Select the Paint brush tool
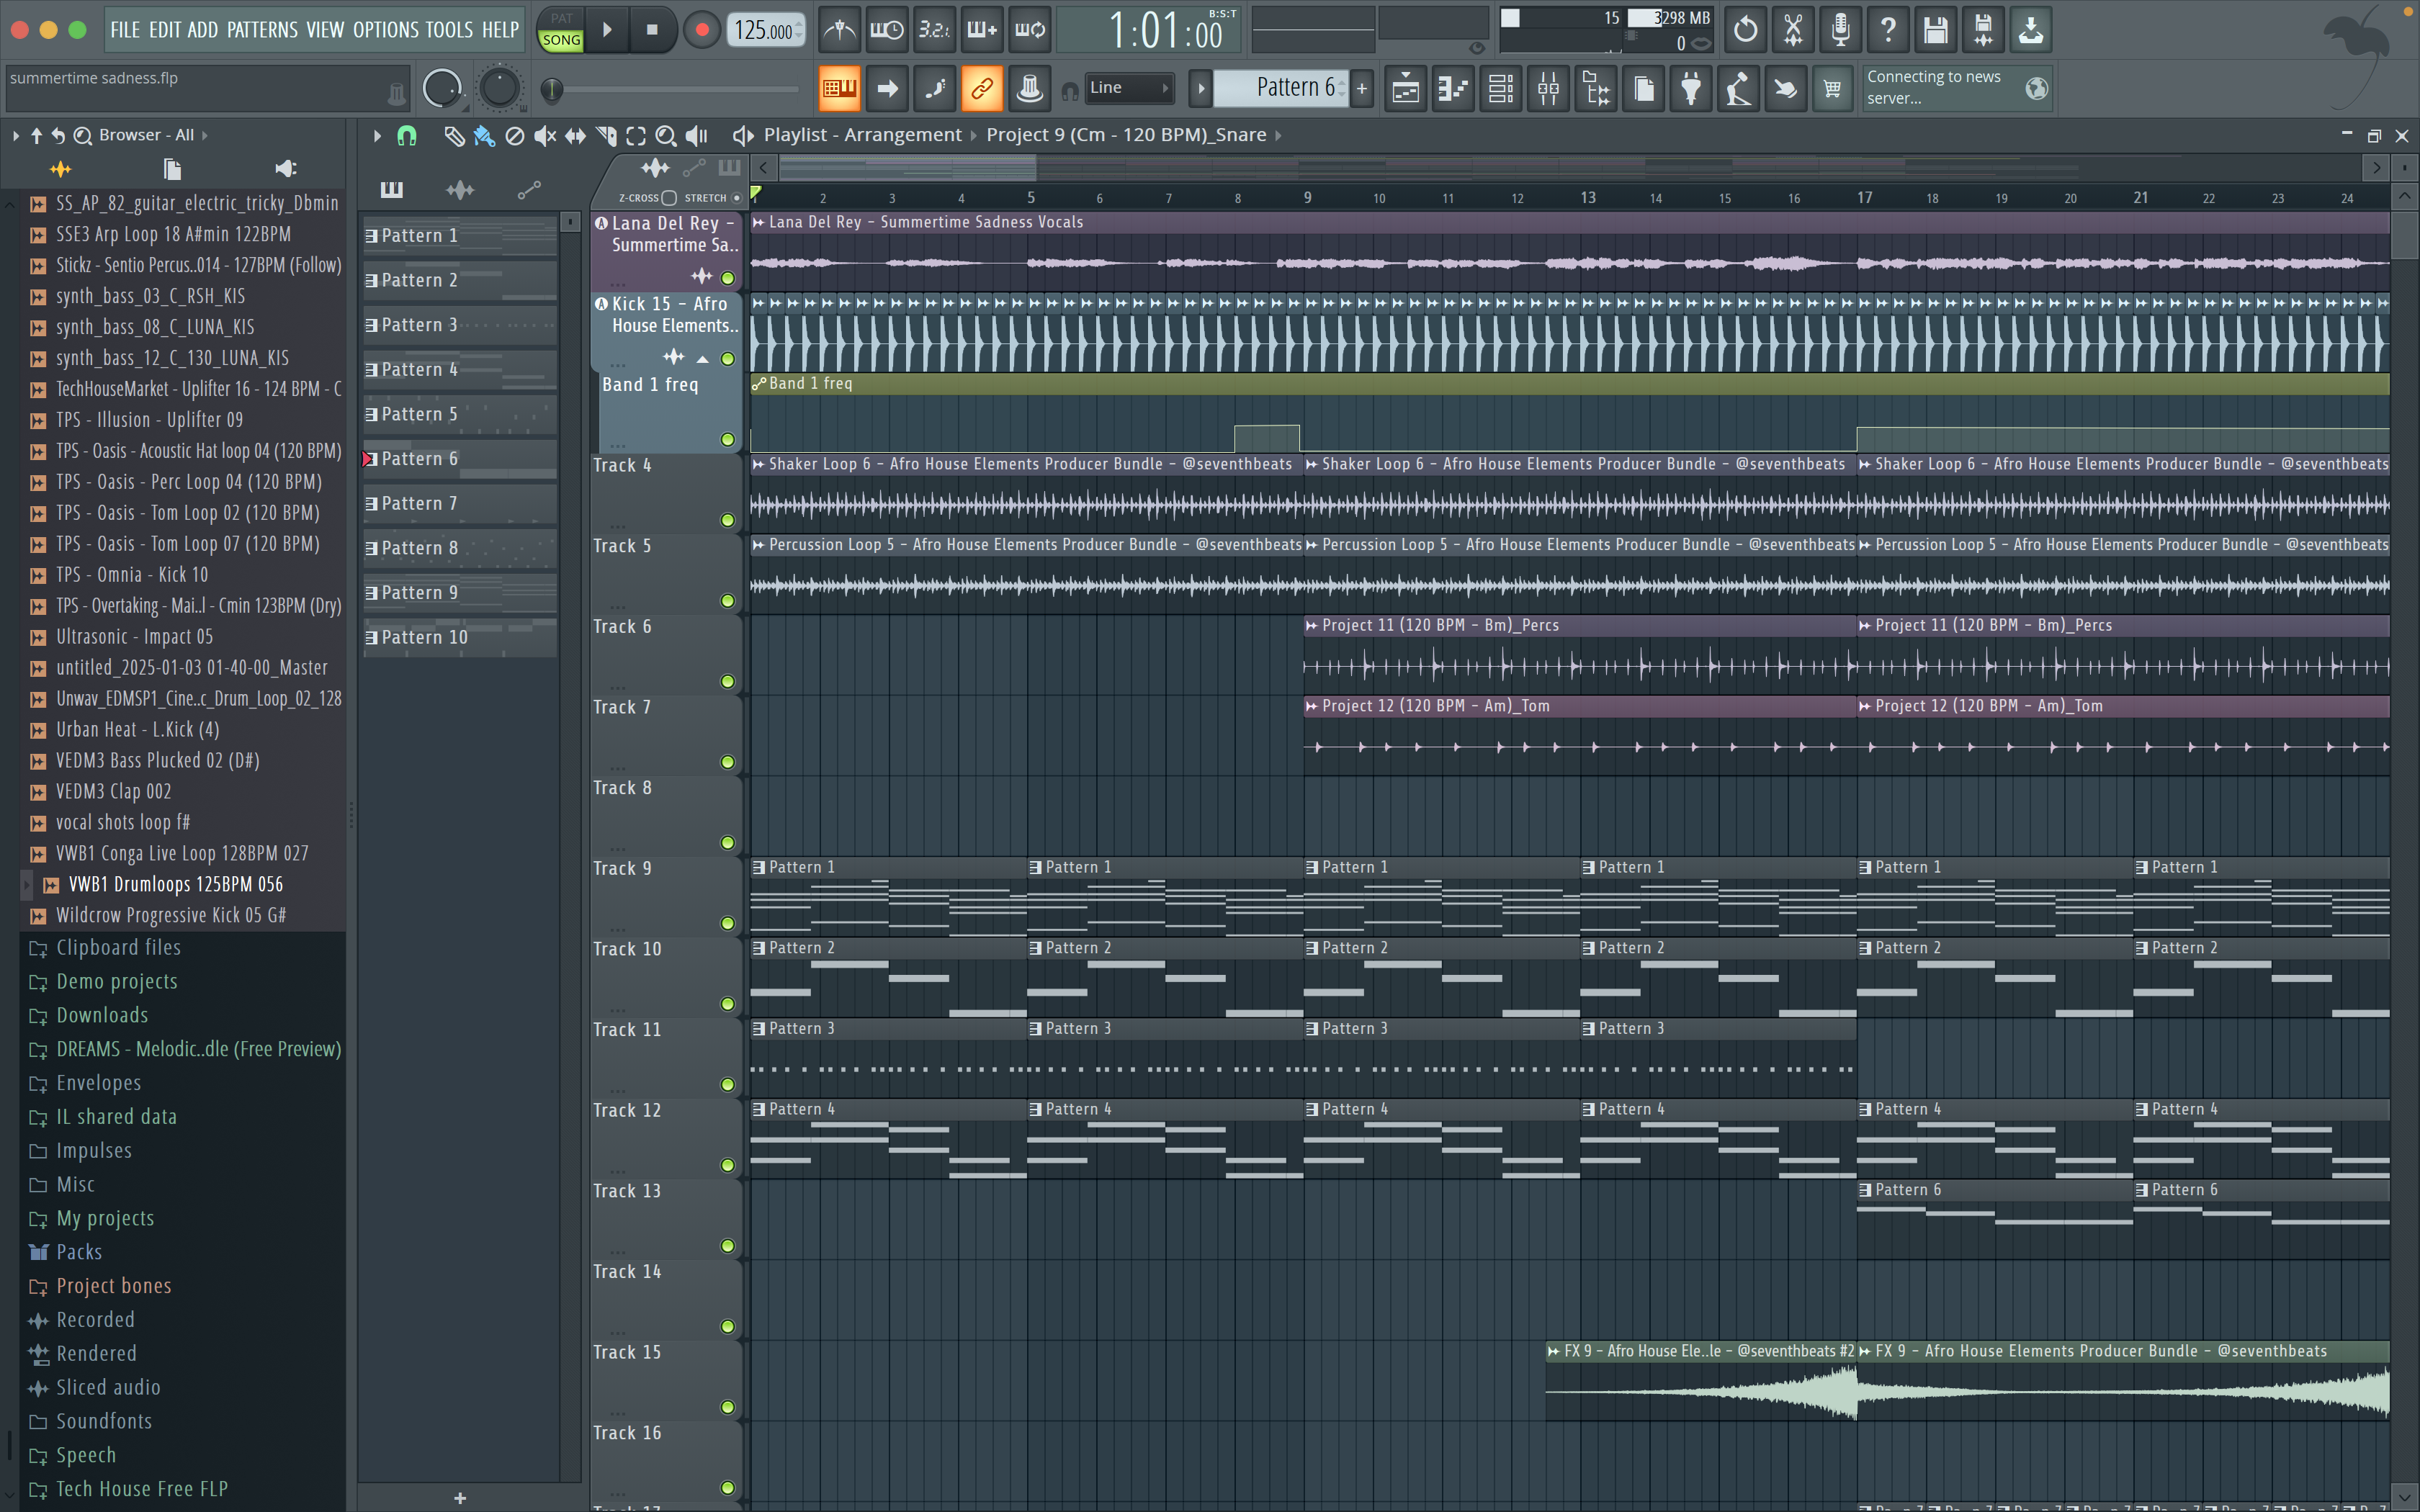The height and width of the screenshot is (1512, 2420). pyautogui.click(x=484, y=136)
